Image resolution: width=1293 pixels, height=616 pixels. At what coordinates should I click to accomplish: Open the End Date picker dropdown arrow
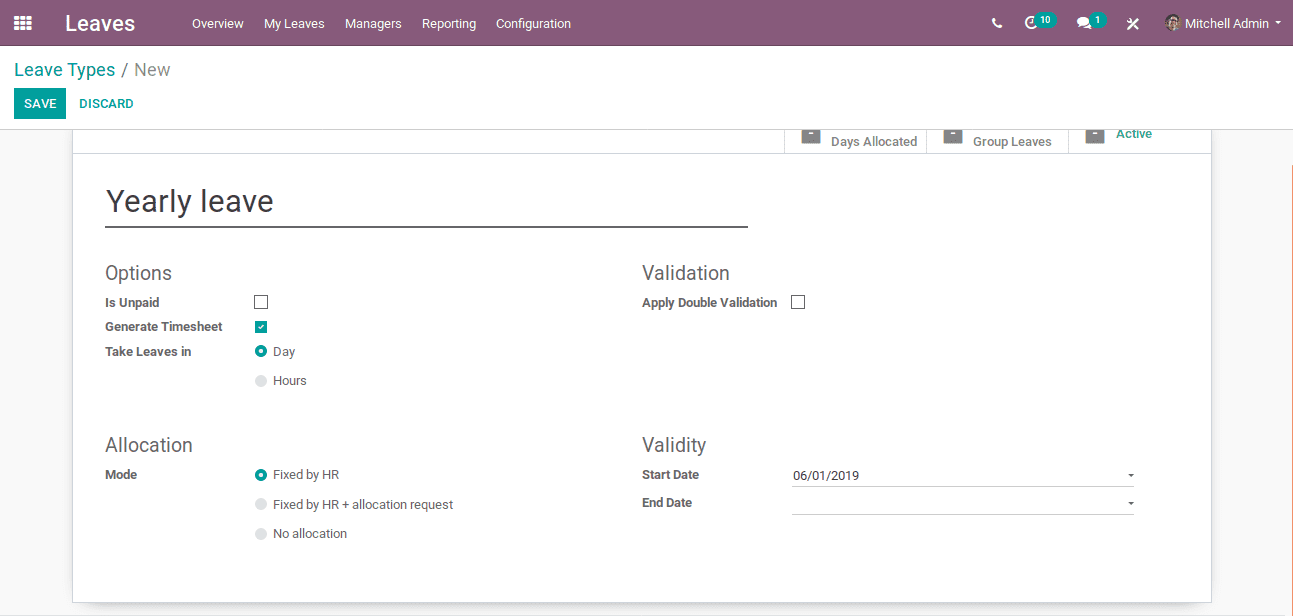tap(1130, 504)
